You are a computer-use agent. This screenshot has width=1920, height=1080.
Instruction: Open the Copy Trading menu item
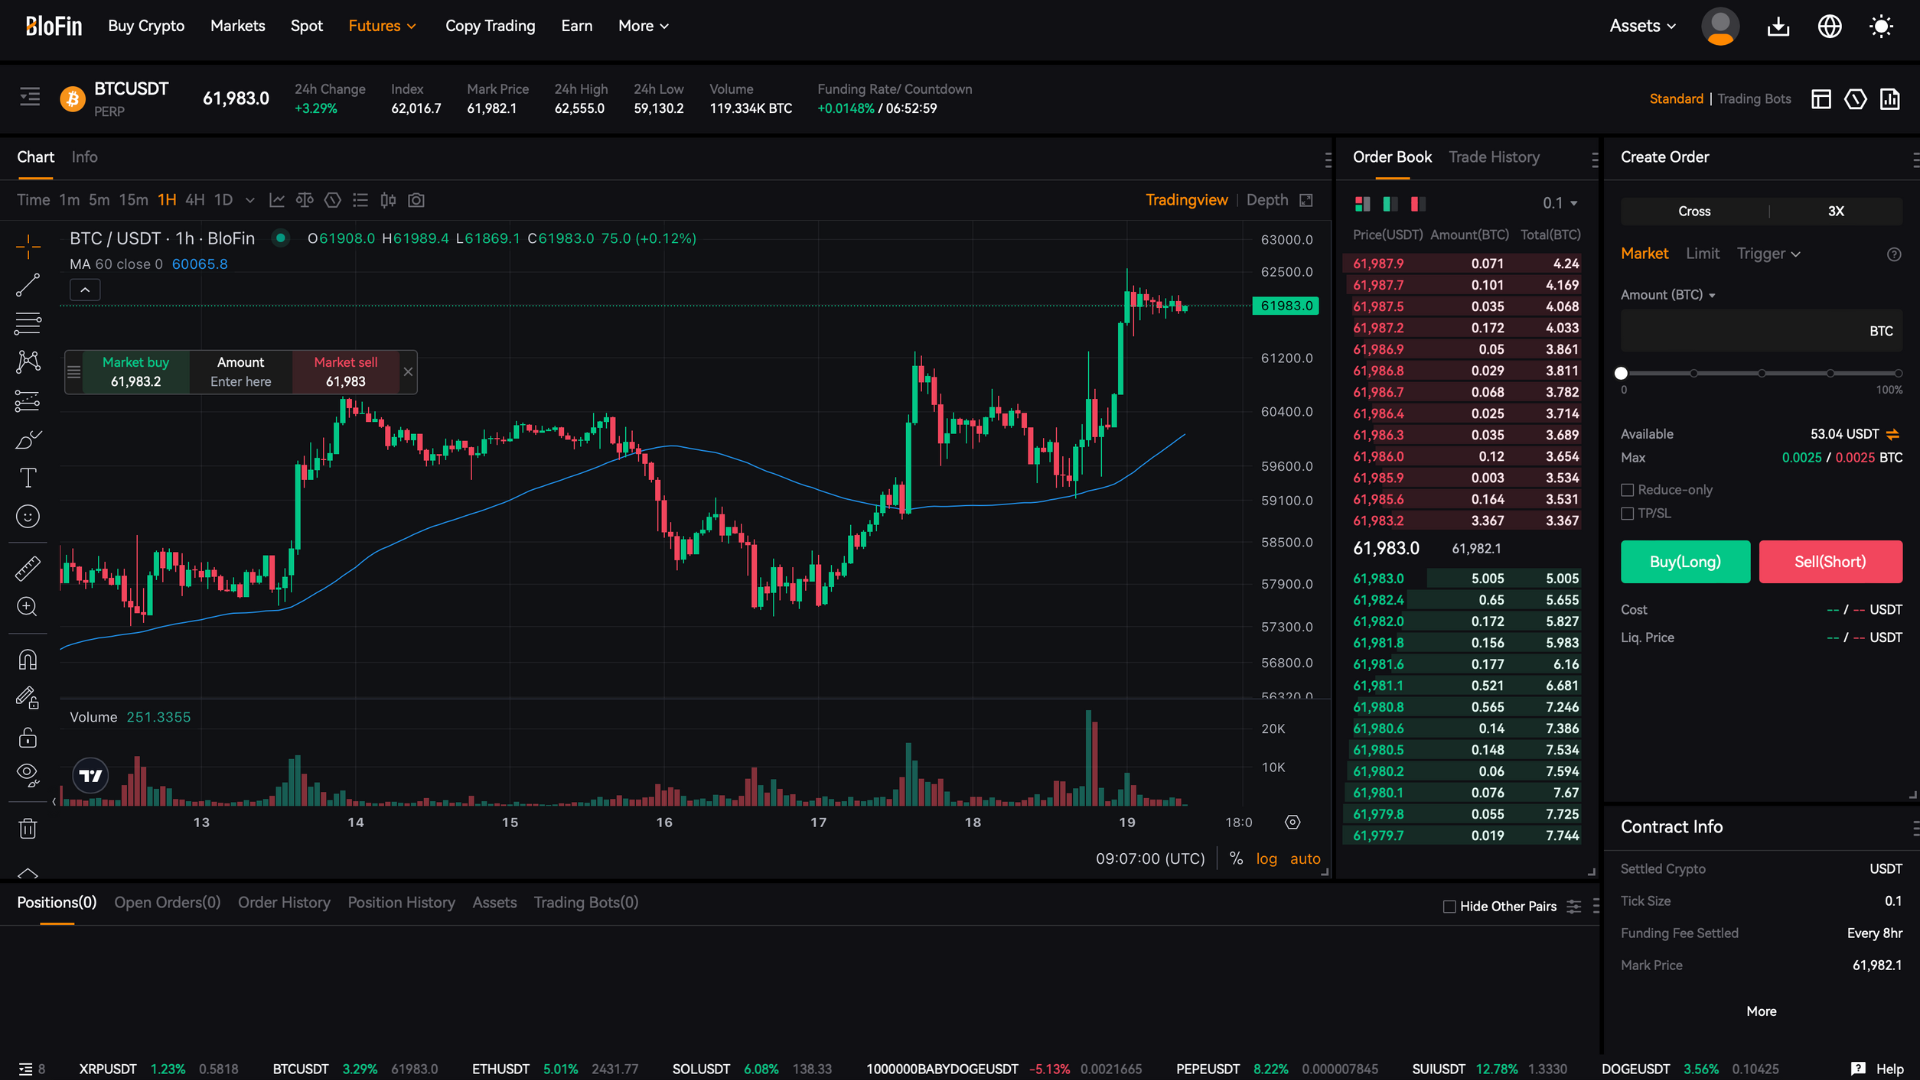tap(490, 25)
